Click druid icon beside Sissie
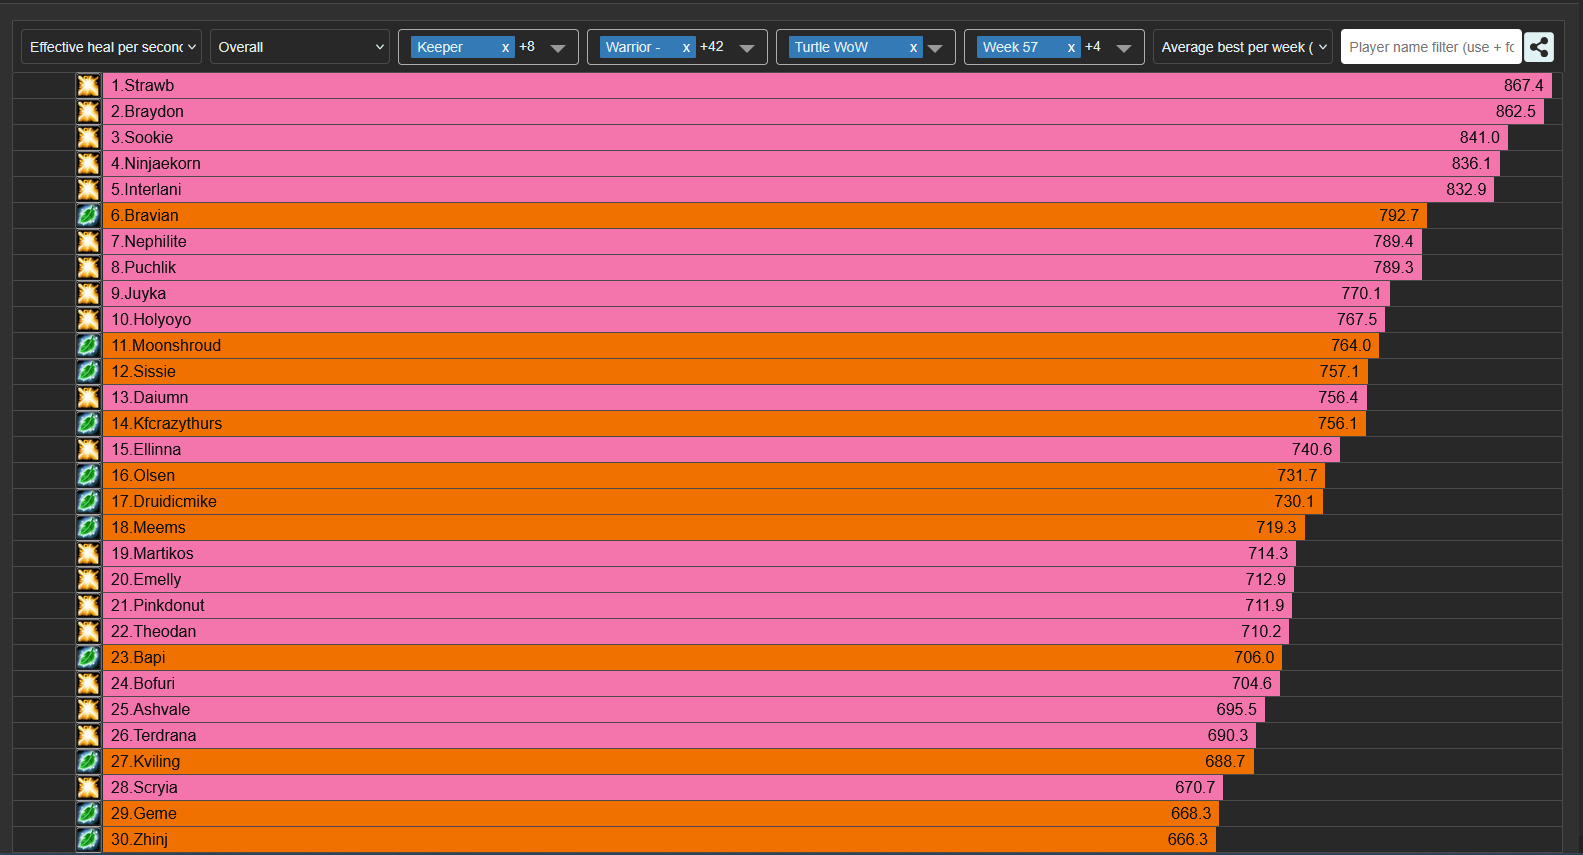Screen dimensions: 1583x855 click(88, 372)
